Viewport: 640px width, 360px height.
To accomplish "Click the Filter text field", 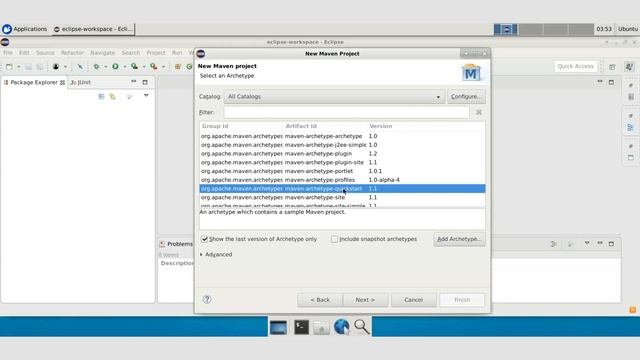I will [x=346, y=112].
